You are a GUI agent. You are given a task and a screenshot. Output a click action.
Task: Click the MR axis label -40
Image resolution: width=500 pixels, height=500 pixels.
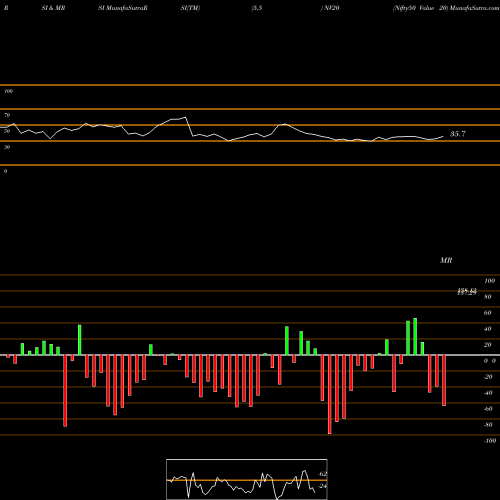[488, 393]
